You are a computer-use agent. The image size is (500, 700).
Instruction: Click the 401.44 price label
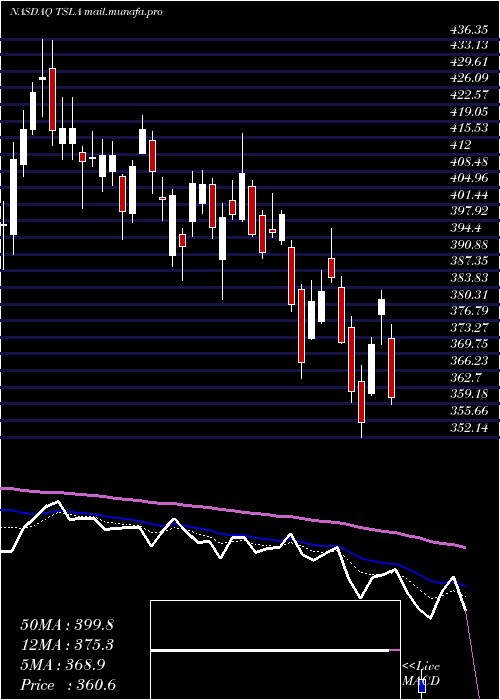click(469, 195)
